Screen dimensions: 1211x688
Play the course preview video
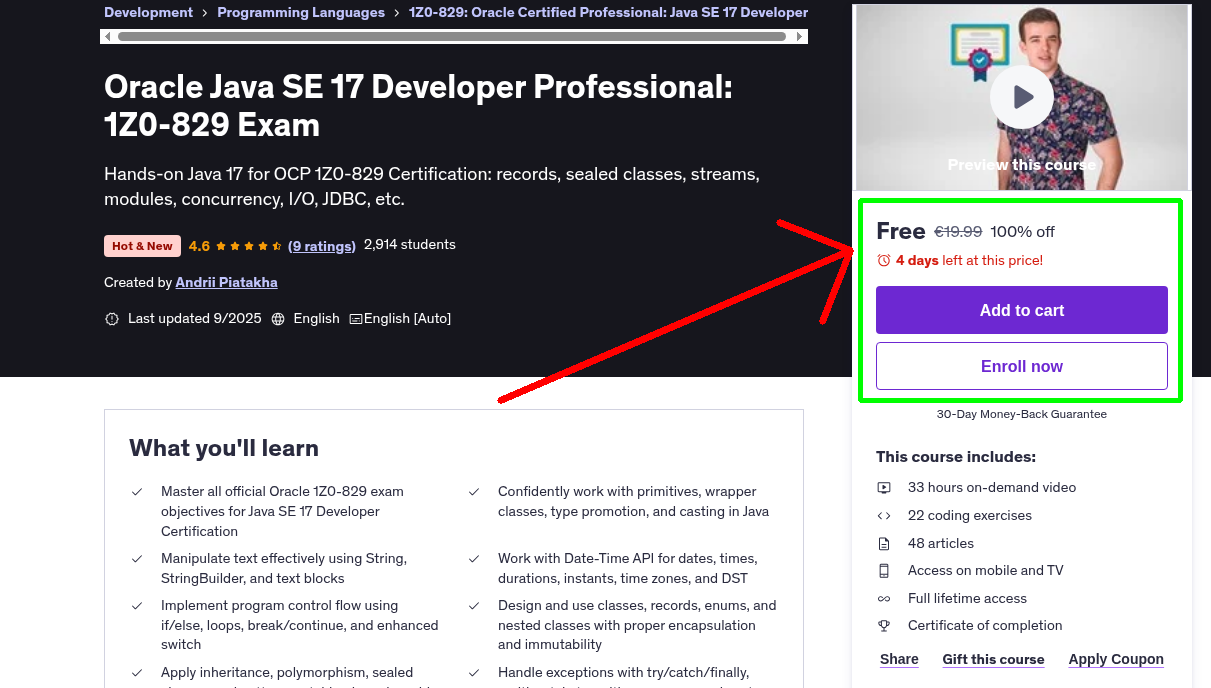point(1021,97)
